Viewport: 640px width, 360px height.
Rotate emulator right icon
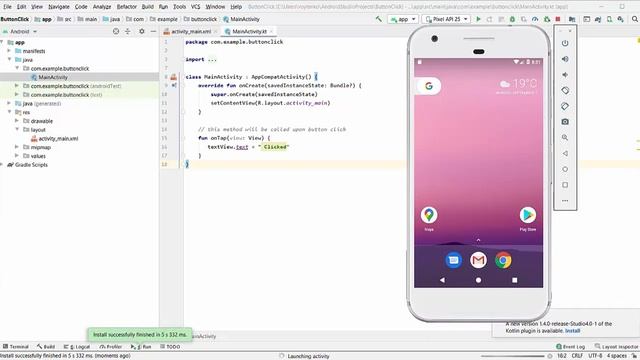pyautogui.click(x=565, y=106)
